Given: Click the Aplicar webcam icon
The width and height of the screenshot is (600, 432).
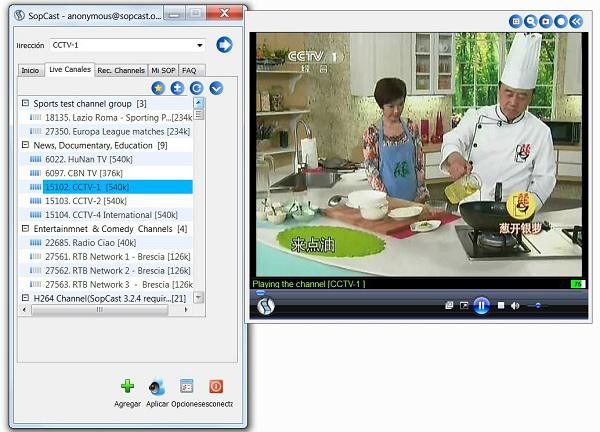Looking at the screenshot, I should point(157,386).
